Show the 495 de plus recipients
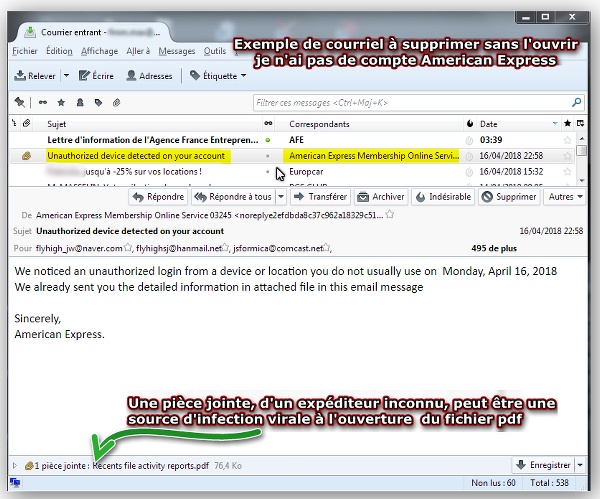The height and width of the screenshot is (499, 600). (494, 248)
